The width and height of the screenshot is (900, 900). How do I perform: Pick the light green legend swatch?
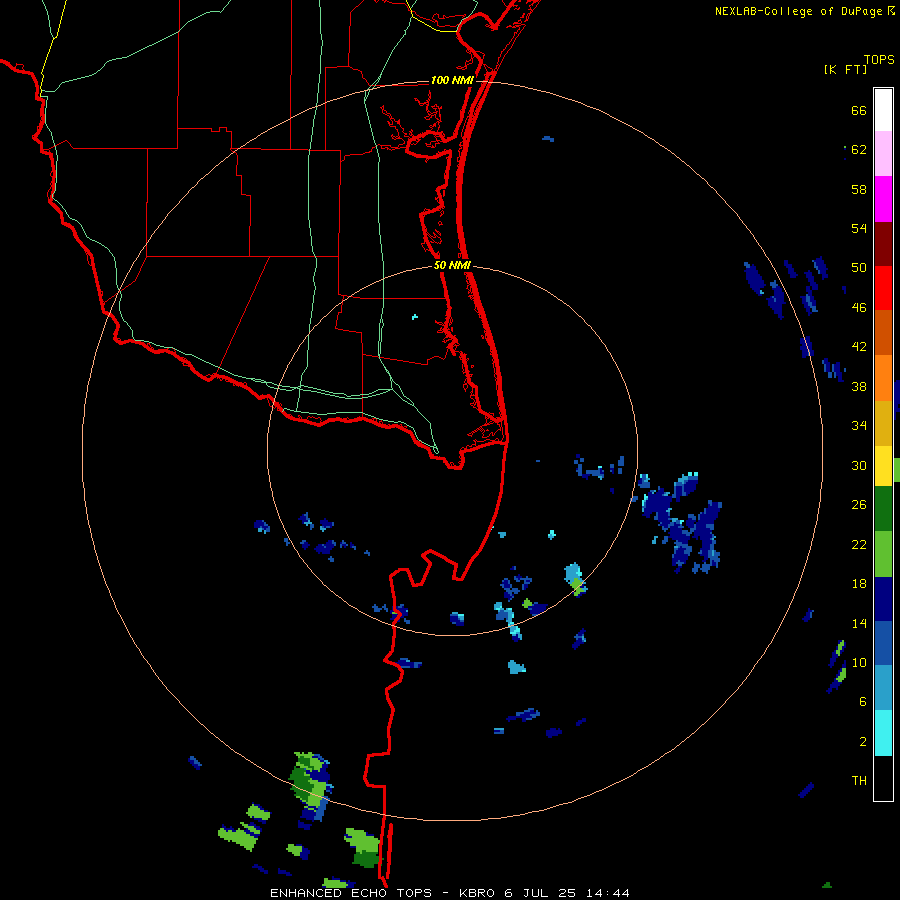tap(883, 554)
